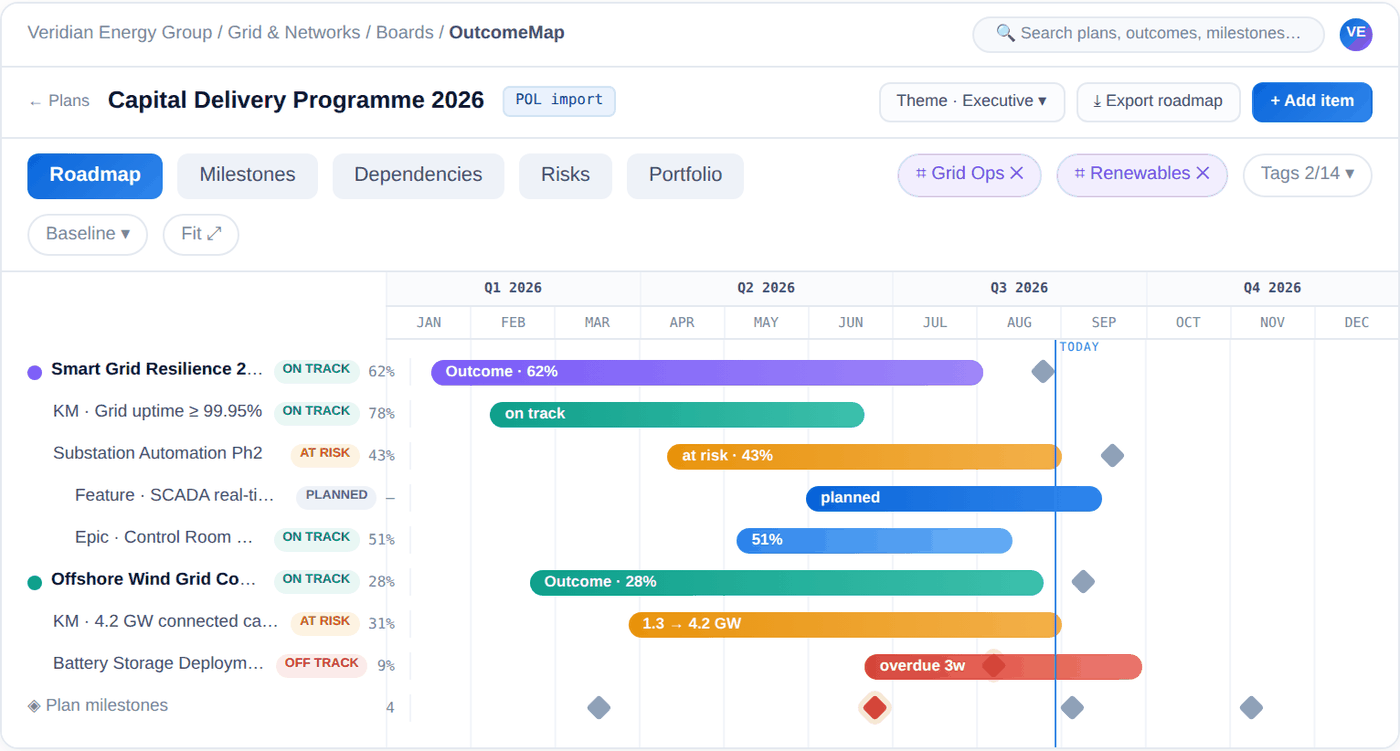The width and height of the screenshot is (1400, 751).
Task: Click the POL import badge
Action: [559, 100]
